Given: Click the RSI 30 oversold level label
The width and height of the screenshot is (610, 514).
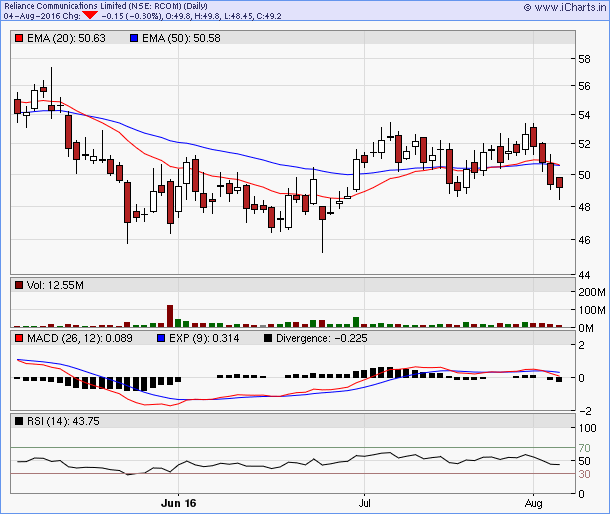Looking at the screenshot, I should (x=584, y=474).
